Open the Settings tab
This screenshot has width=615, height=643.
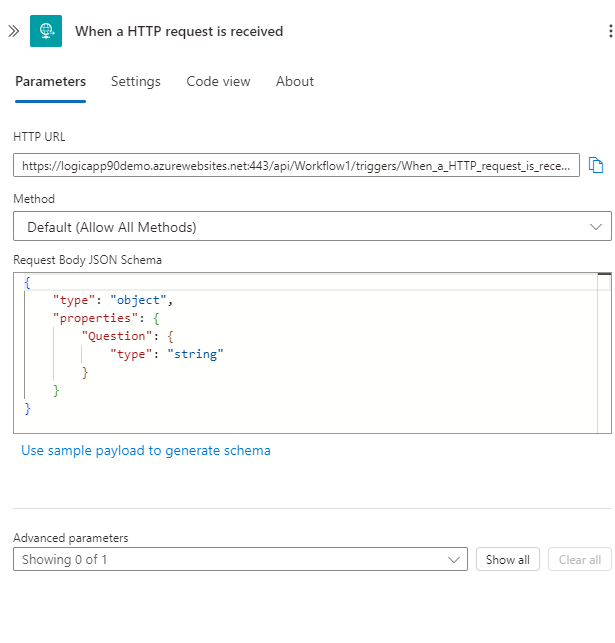tap(136, 82)
